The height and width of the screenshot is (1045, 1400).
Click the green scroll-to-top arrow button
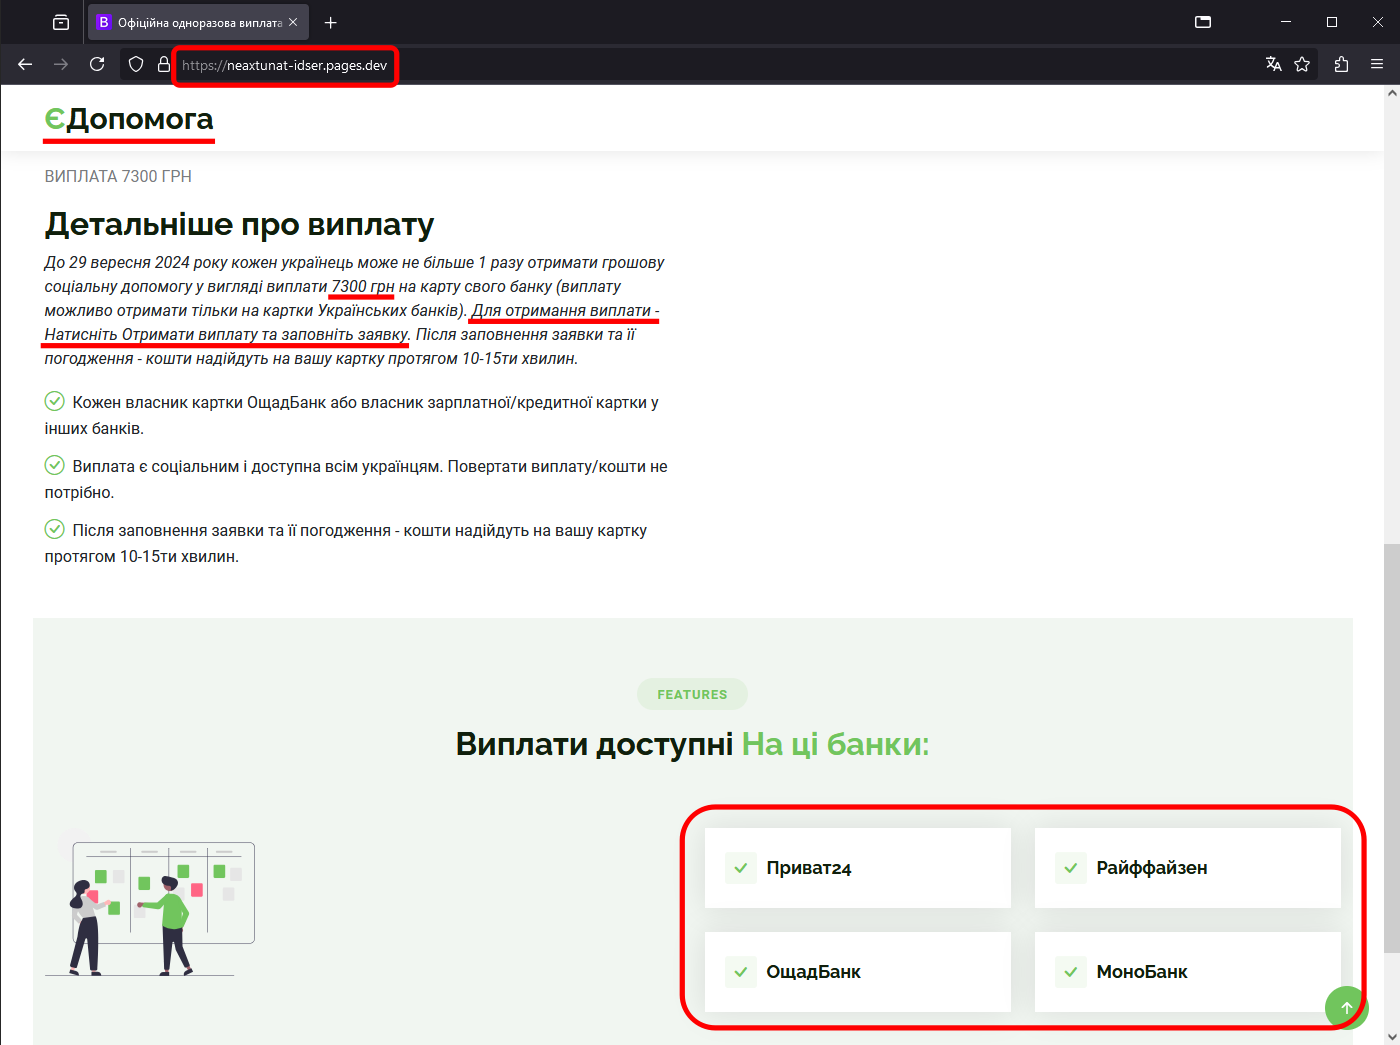coord(1346,1007)
